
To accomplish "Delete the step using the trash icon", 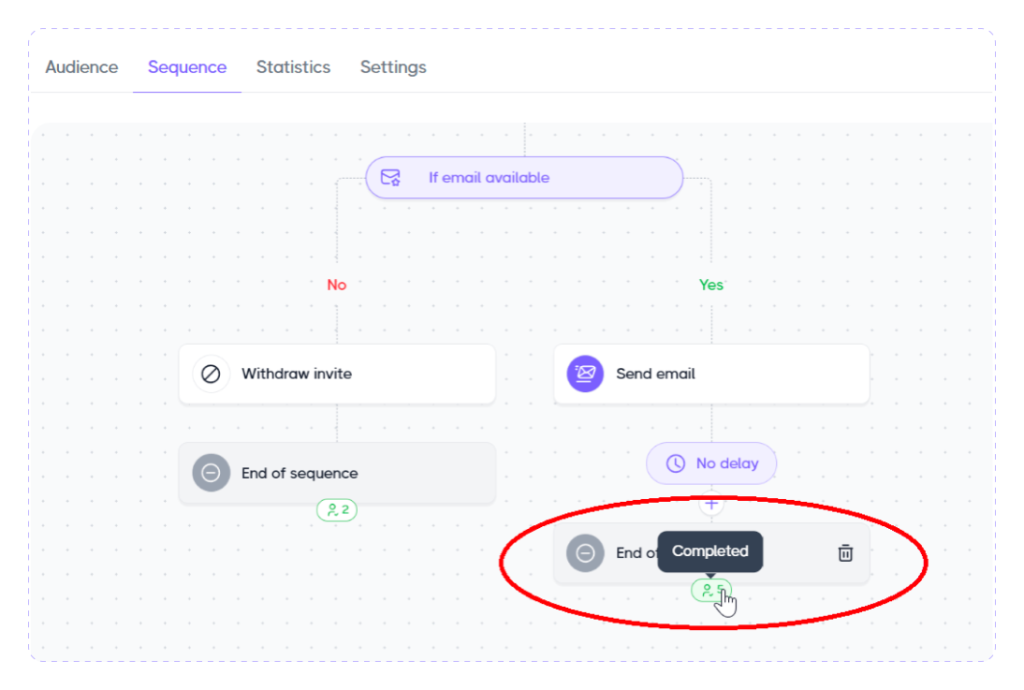I will pos(845,553).
